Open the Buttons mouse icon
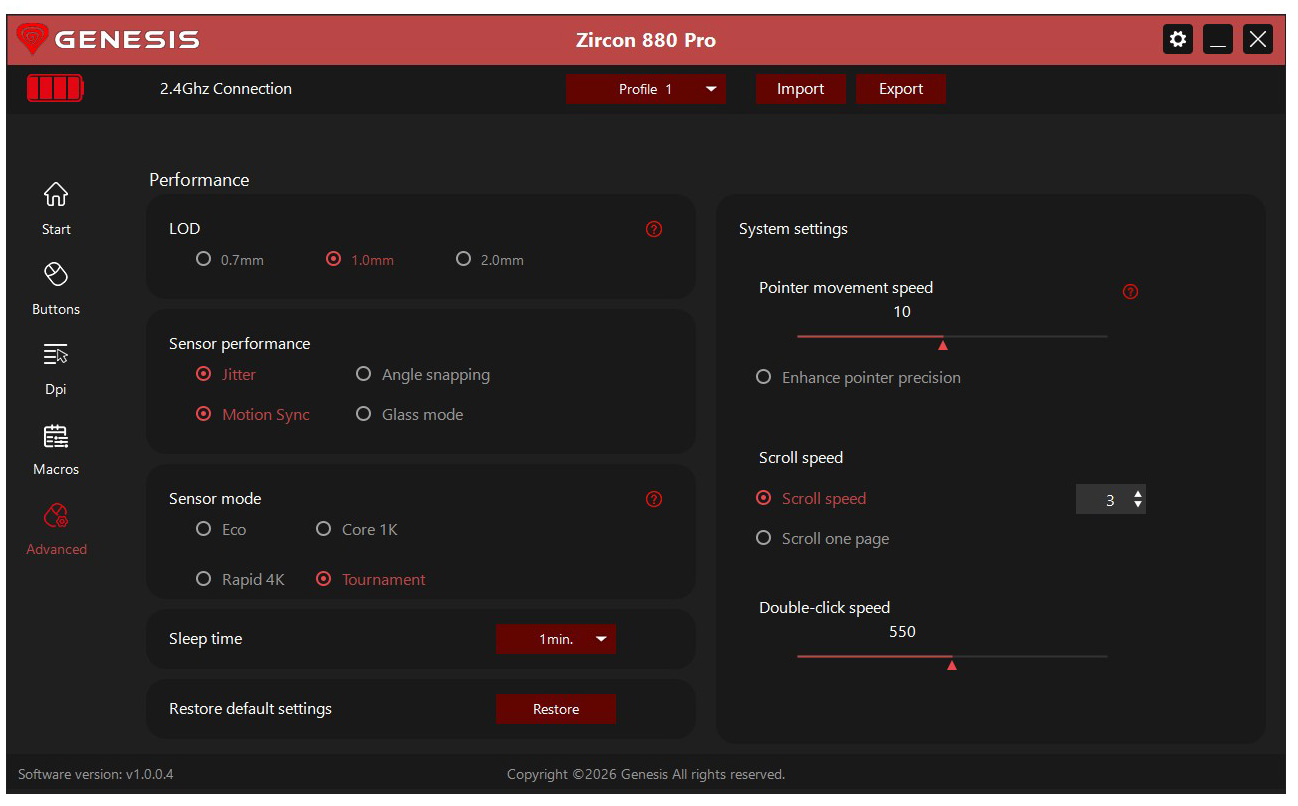This screenshot has height=806, width=1298. pos(56,274)
